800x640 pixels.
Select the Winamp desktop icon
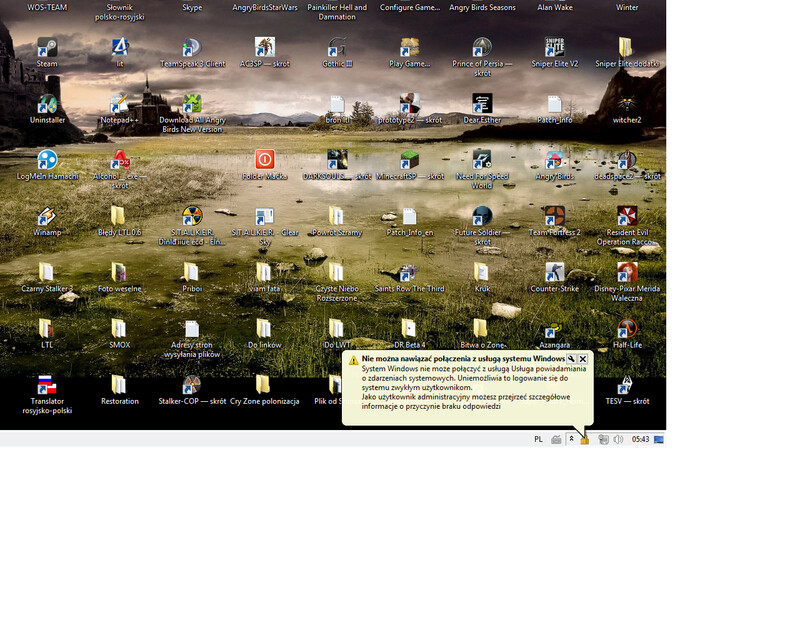[x=47, y=216]
